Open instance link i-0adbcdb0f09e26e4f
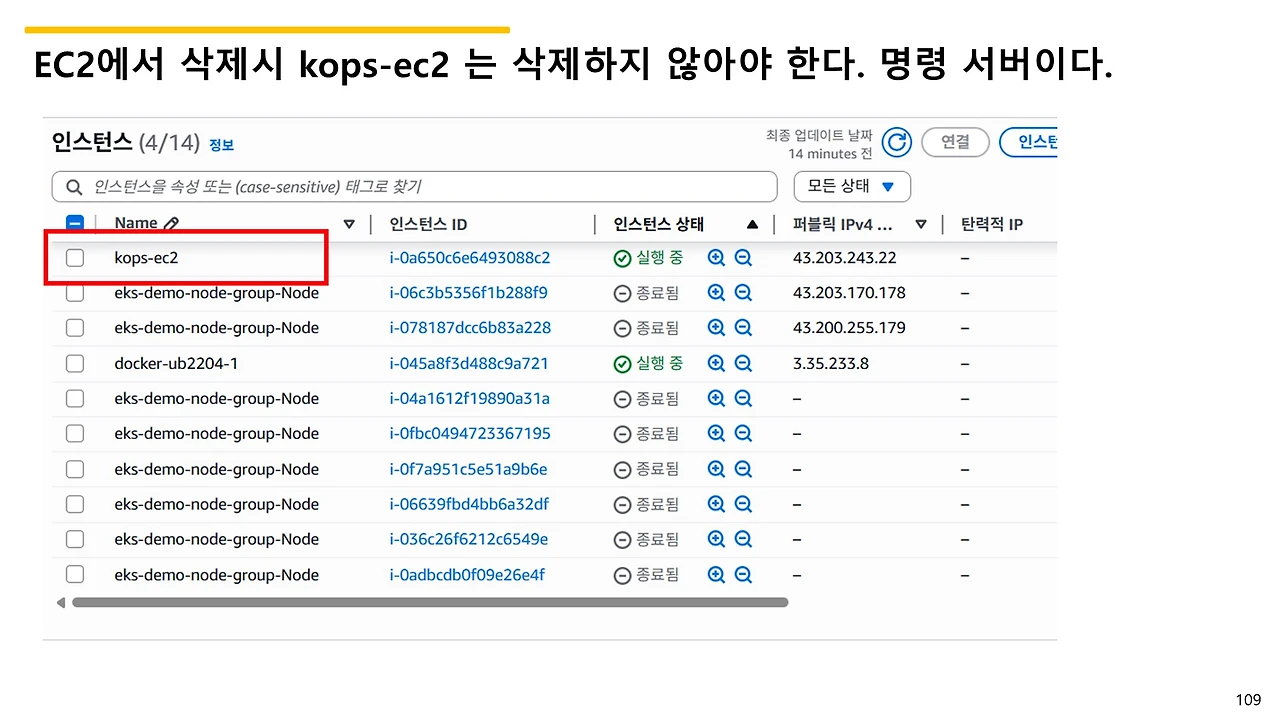 point(467,575)
